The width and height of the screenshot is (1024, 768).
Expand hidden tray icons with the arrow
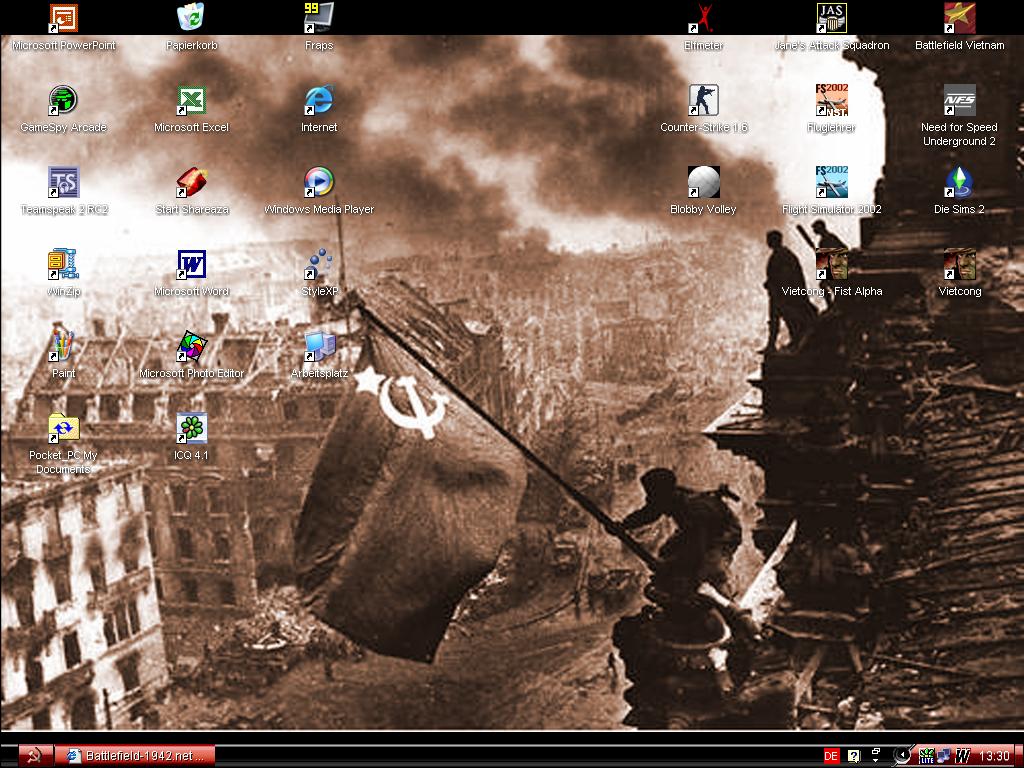point(902,756)
